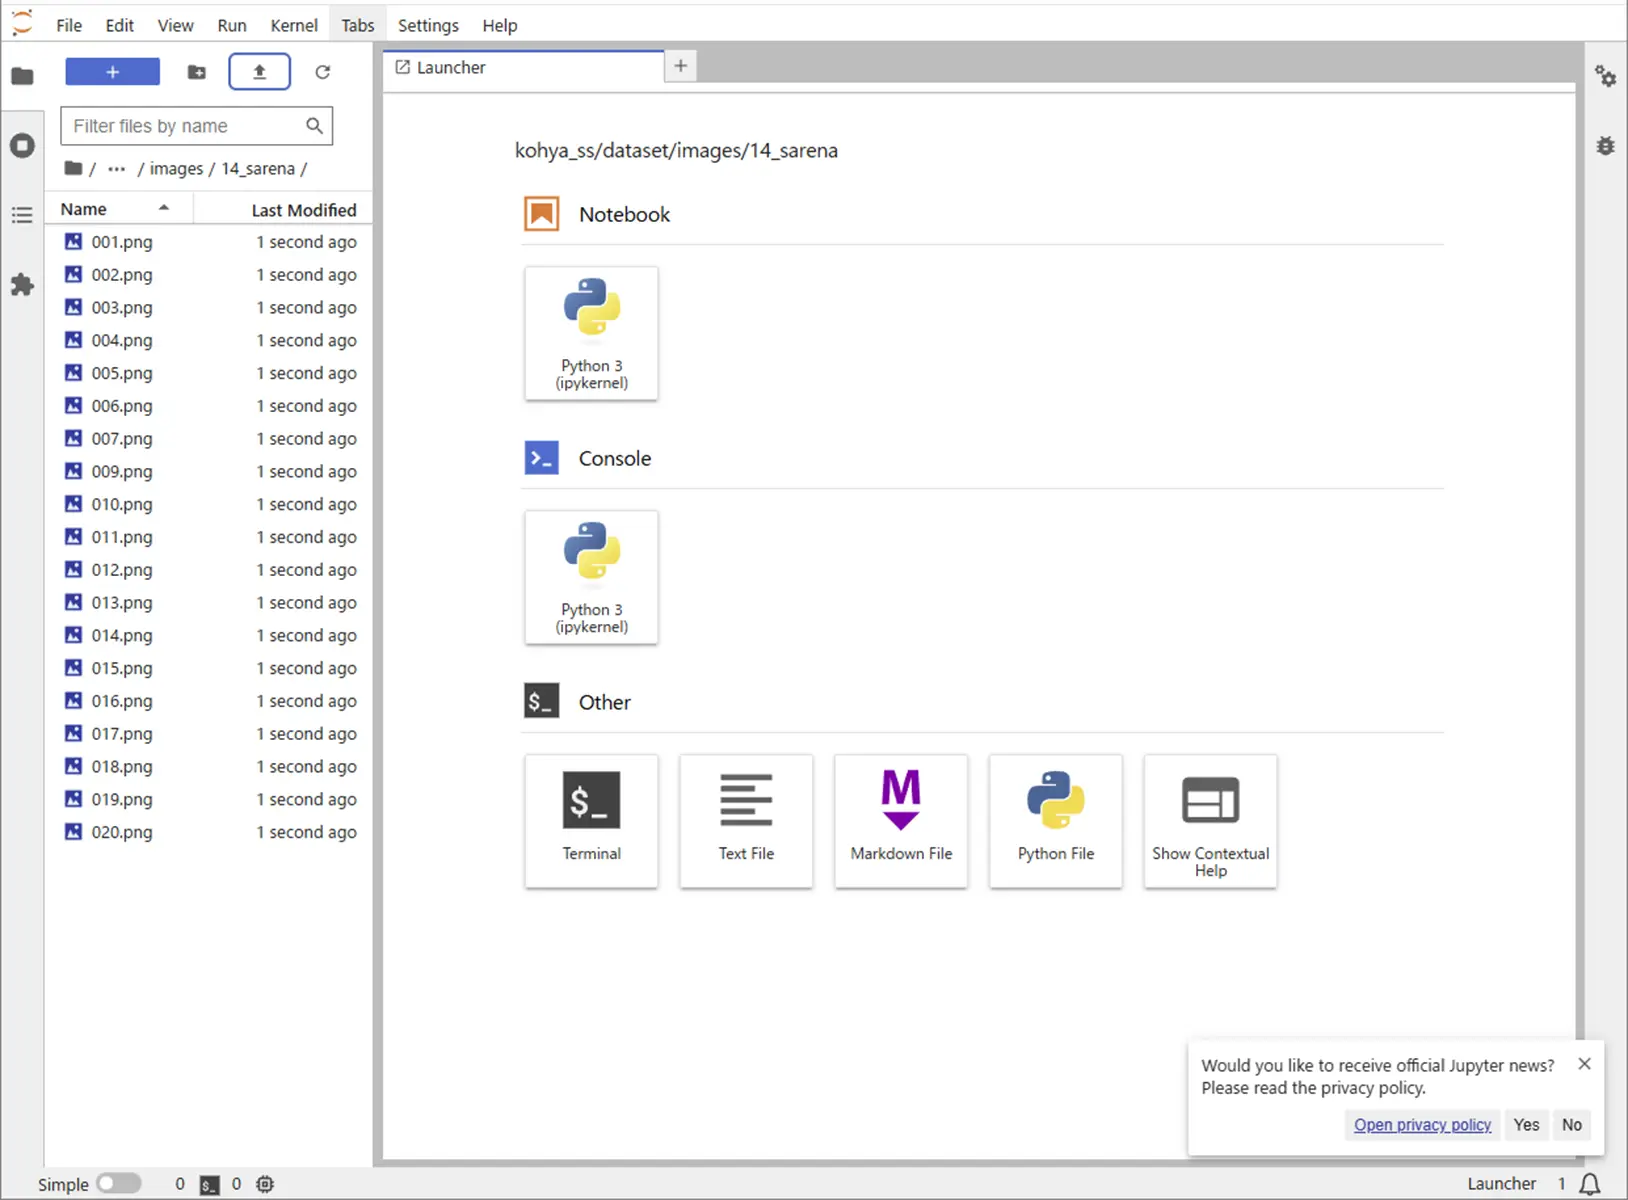Create a new Markdown File

click(901, 821)
